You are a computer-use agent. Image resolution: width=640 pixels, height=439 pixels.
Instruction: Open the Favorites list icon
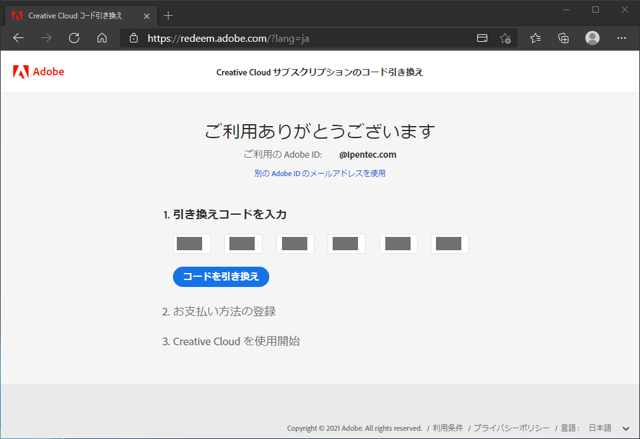coord(536,38)
